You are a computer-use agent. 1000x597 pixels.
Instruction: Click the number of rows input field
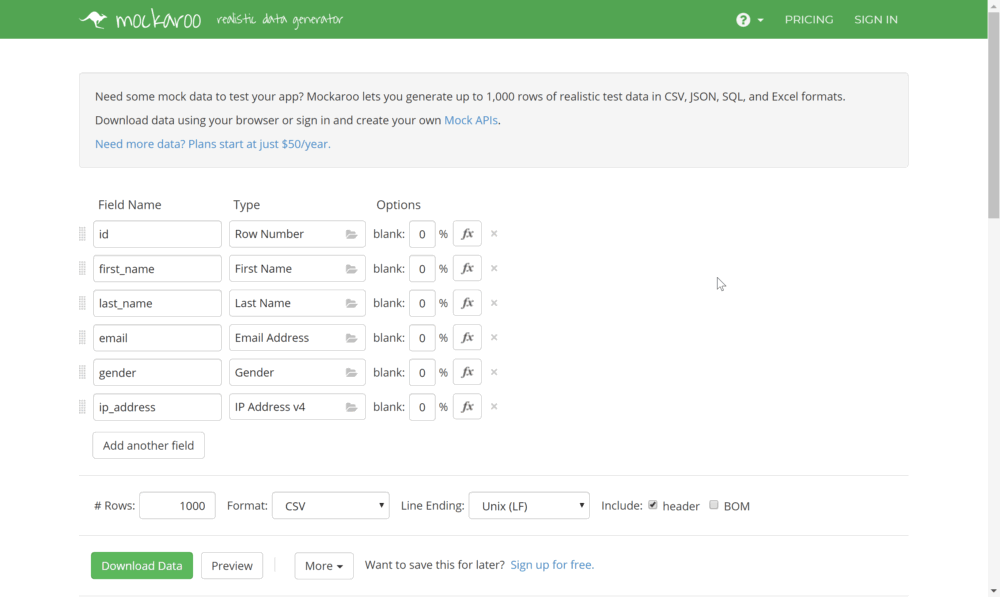click(x=177, y=506)
